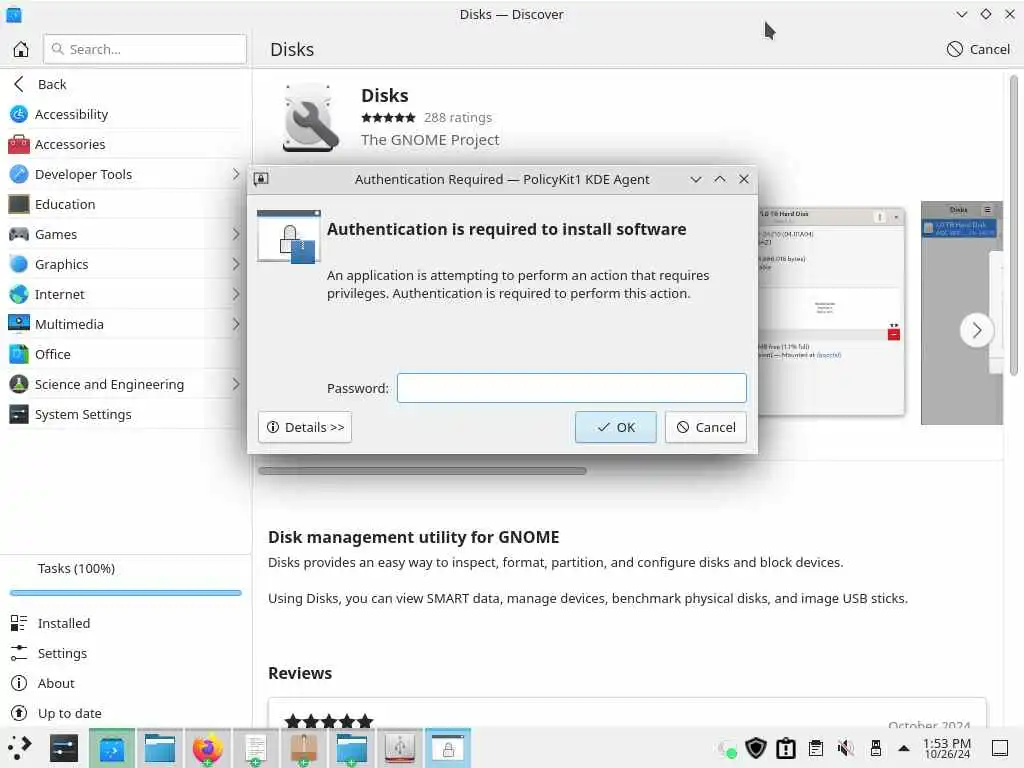
Task: Click the Home icon in Discover
Action: pos(21,49)
